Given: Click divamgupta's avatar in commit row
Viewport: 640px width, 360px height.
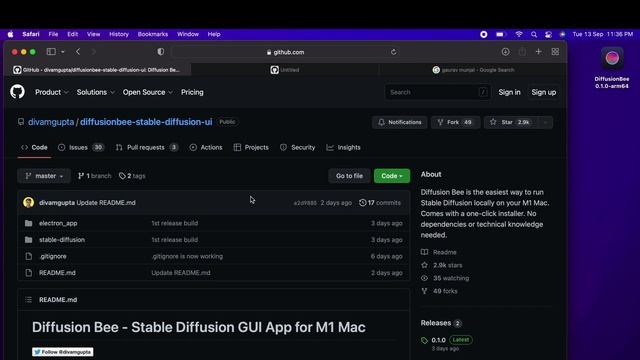Looking at the screenshot, I should click(29, 202).
